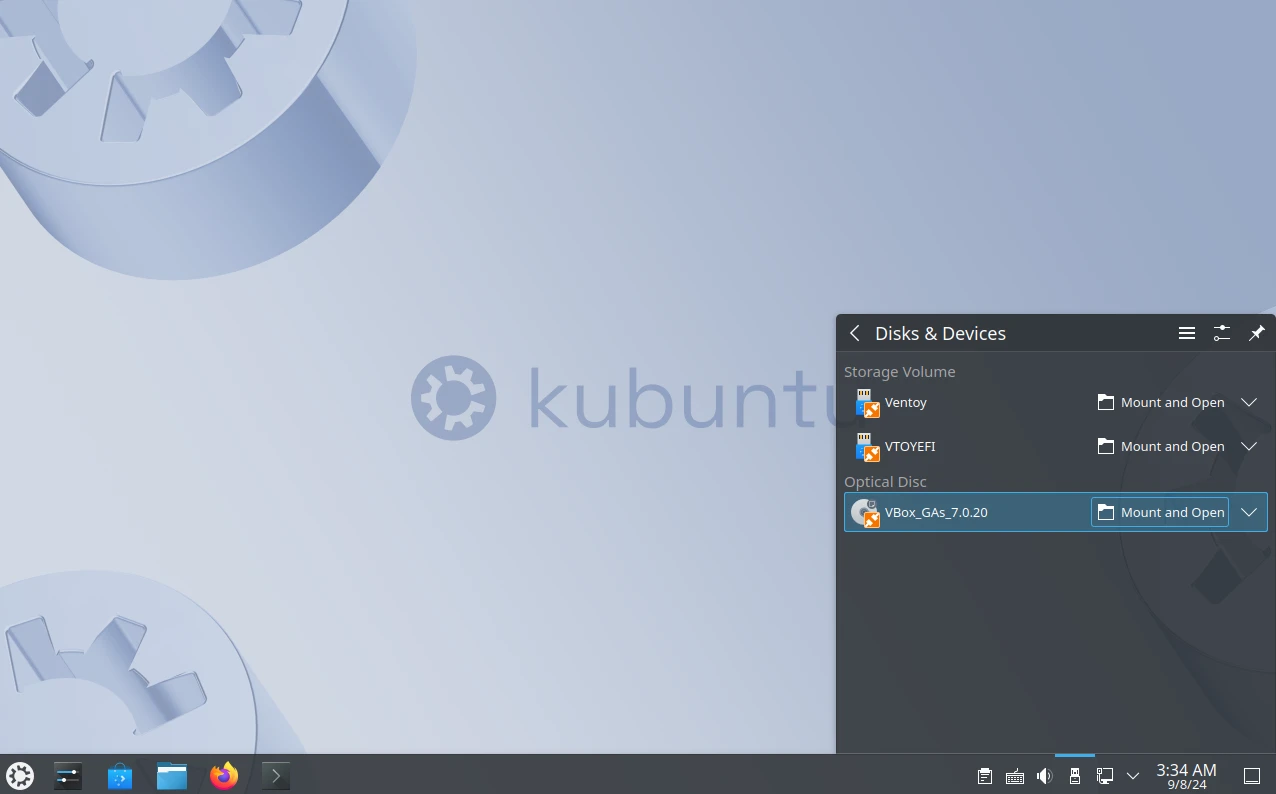Open the audio volume tray icon
1276x794 pixels.
click(1045, 776)
